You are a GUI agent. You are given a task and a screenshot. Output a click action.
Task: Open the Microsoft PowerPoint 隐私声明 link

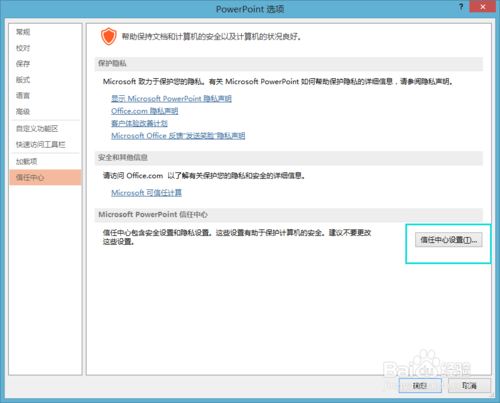[171, 99]
